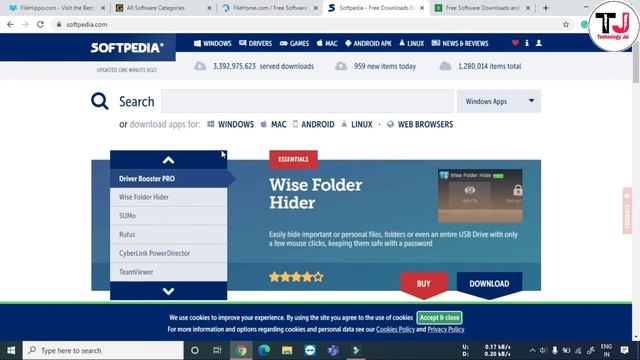Screen dimensions: 640x360
Task: Open the Android APK section
Action: tap(368, 43)
